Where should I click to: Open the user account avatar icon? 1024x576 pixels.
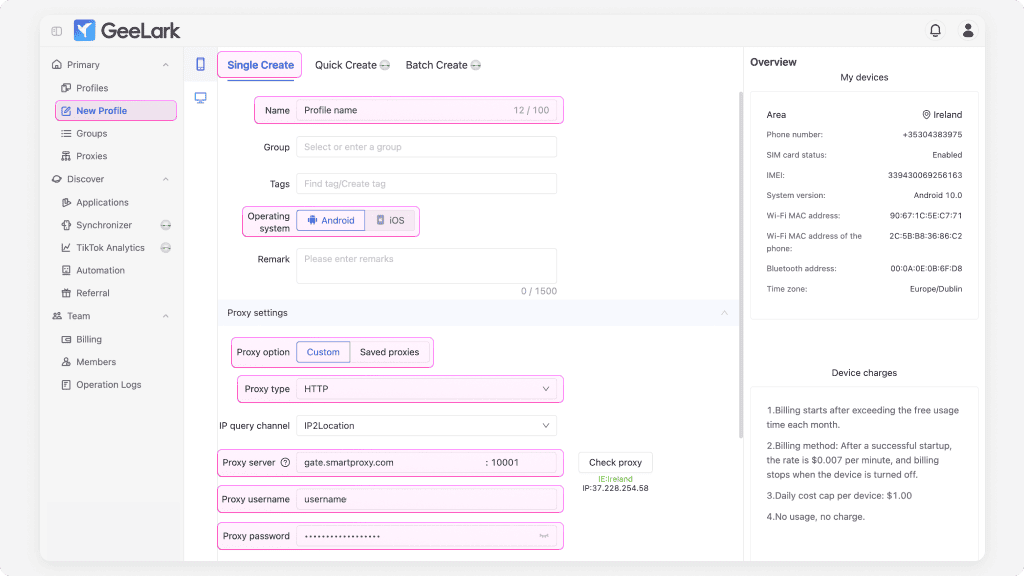968,31
